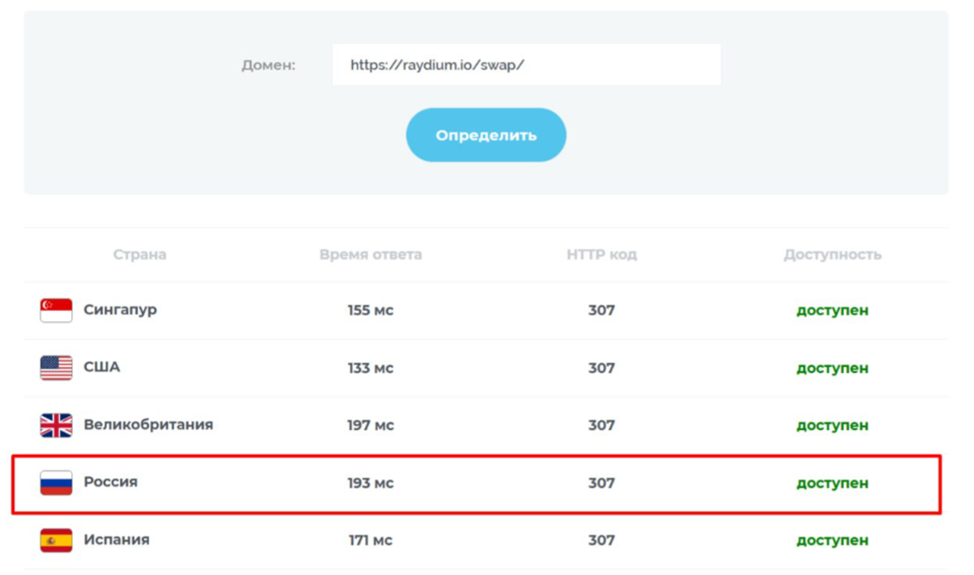Click the Великобритания country name
The height and width of the screenshot is (575, 974).
(148, 425)
